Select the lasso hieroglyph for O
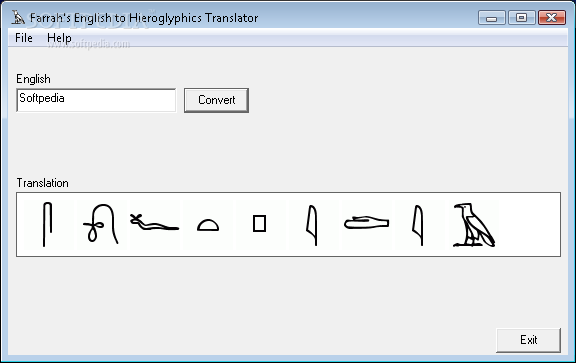 click(100, 224)
